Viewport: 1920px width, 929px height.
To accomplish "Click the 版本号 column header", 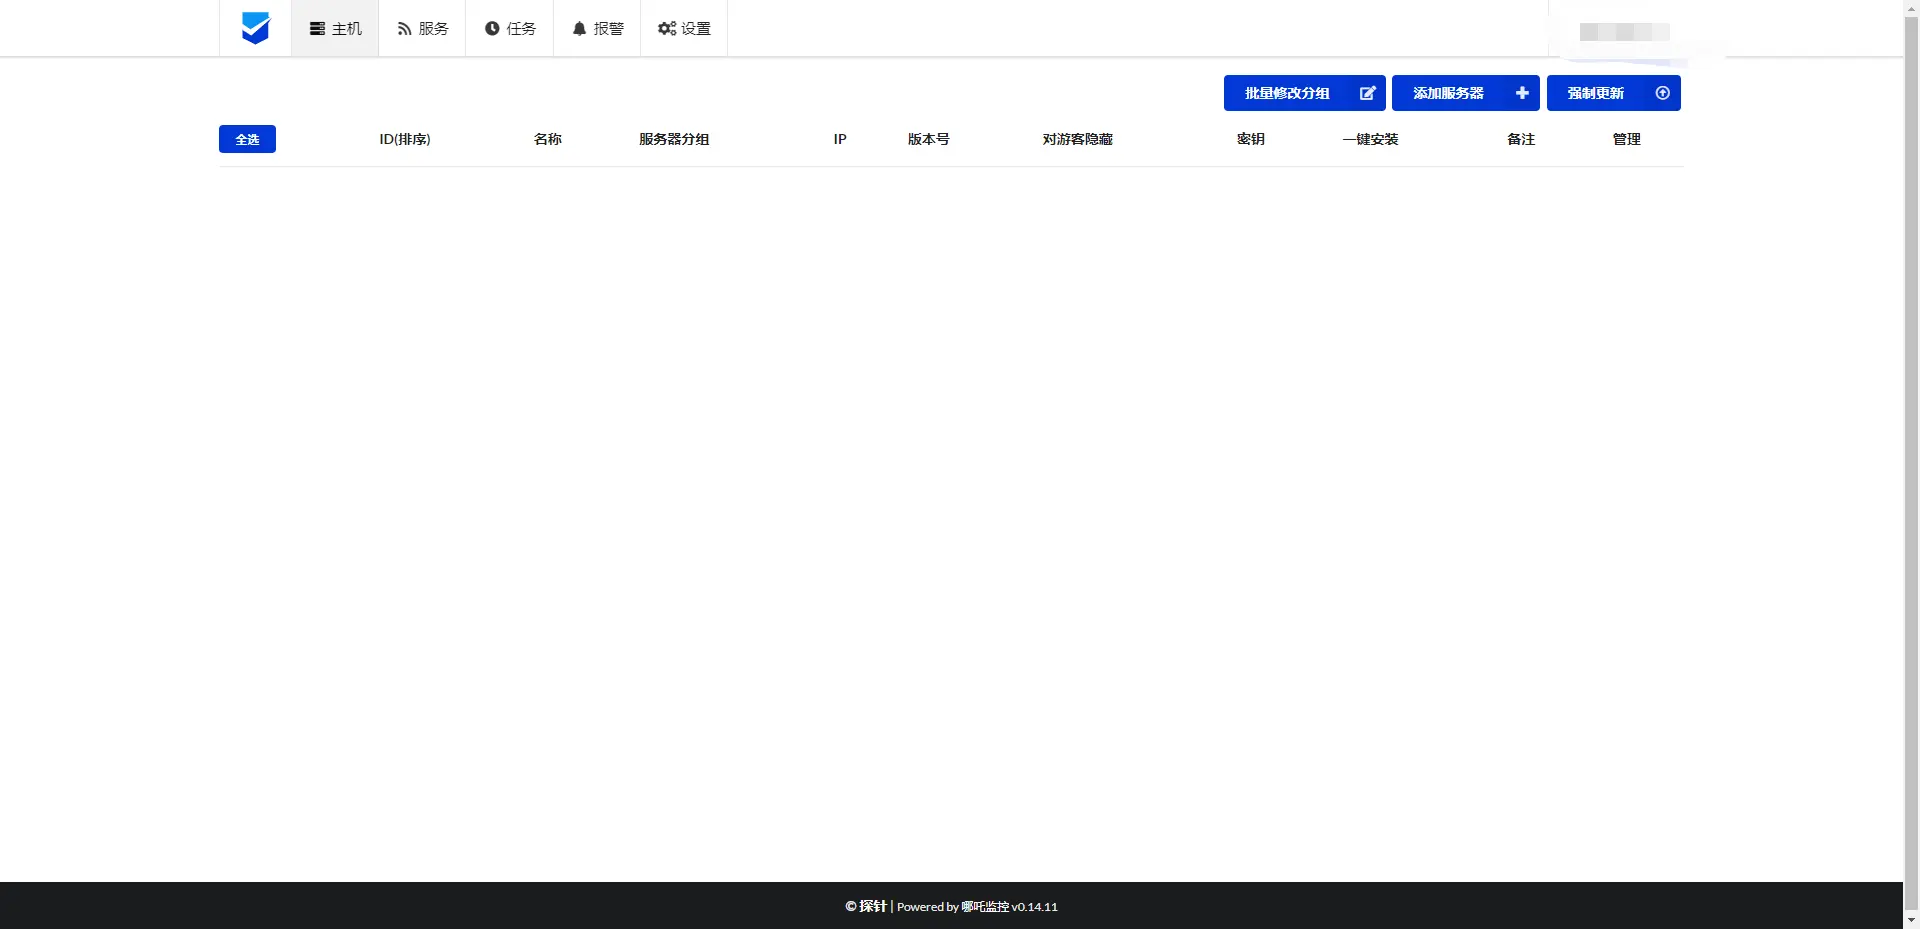I will pos(929,139).
